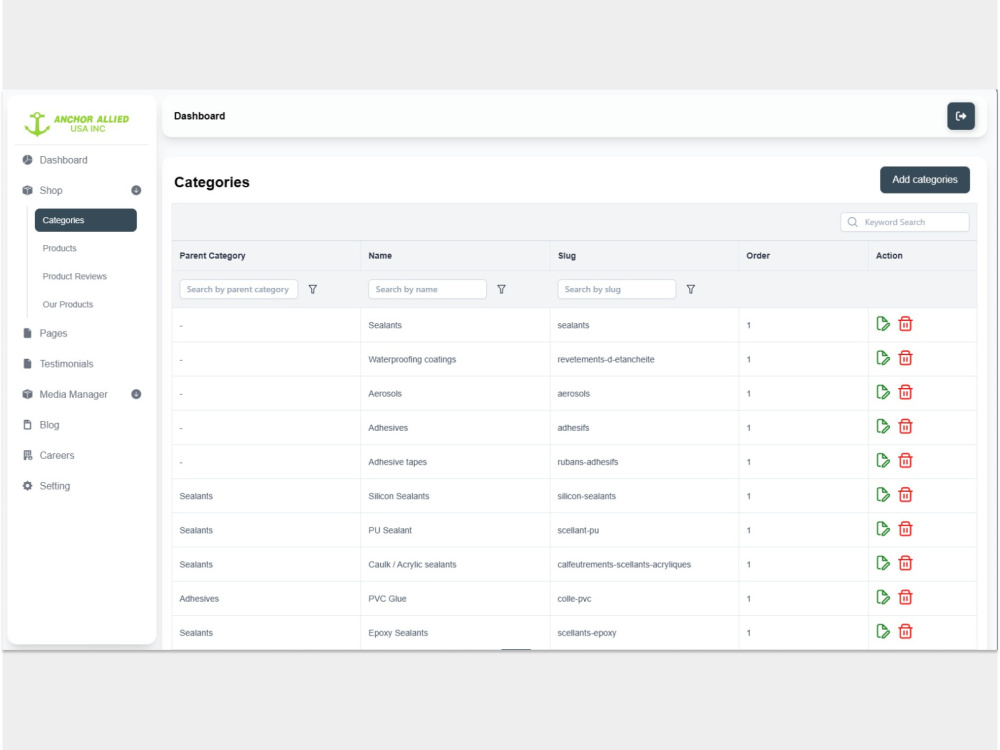Click the slug 'calfeutrements-scellants-acryliques'

click(624, 564)
